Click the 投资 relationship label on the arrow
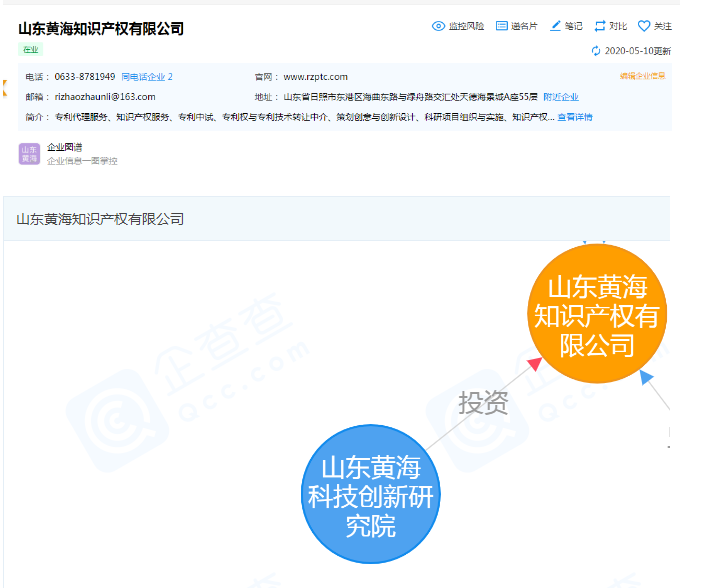 pyautogui.click(x=483, y=403)
